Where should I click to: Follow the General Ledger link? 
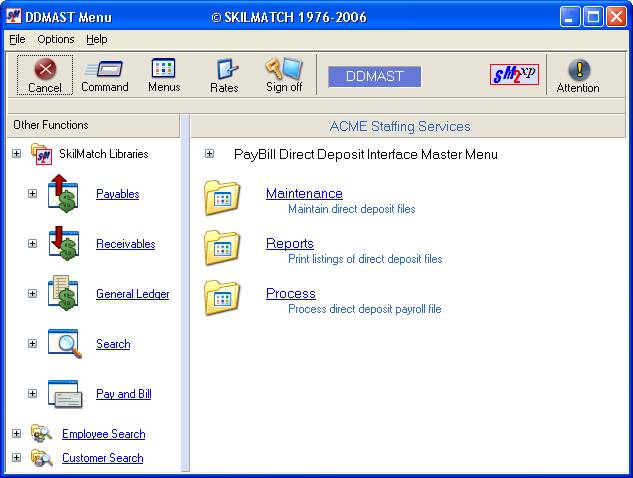click(x=132, y=294)
